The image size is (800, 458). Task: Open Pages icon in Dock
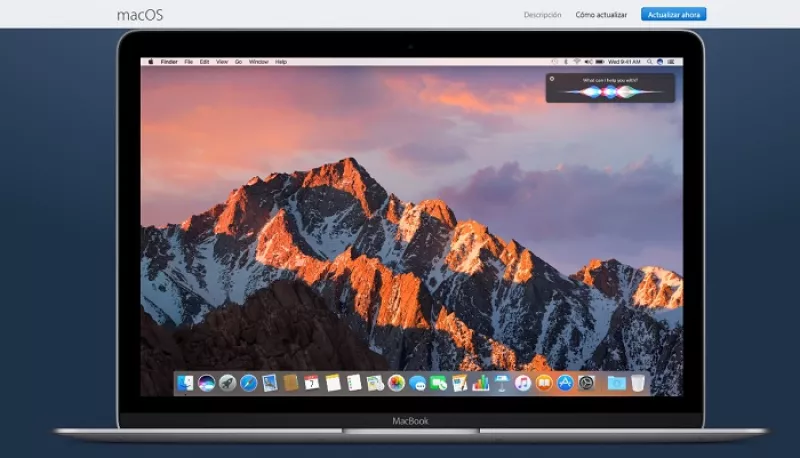(460, 383)
